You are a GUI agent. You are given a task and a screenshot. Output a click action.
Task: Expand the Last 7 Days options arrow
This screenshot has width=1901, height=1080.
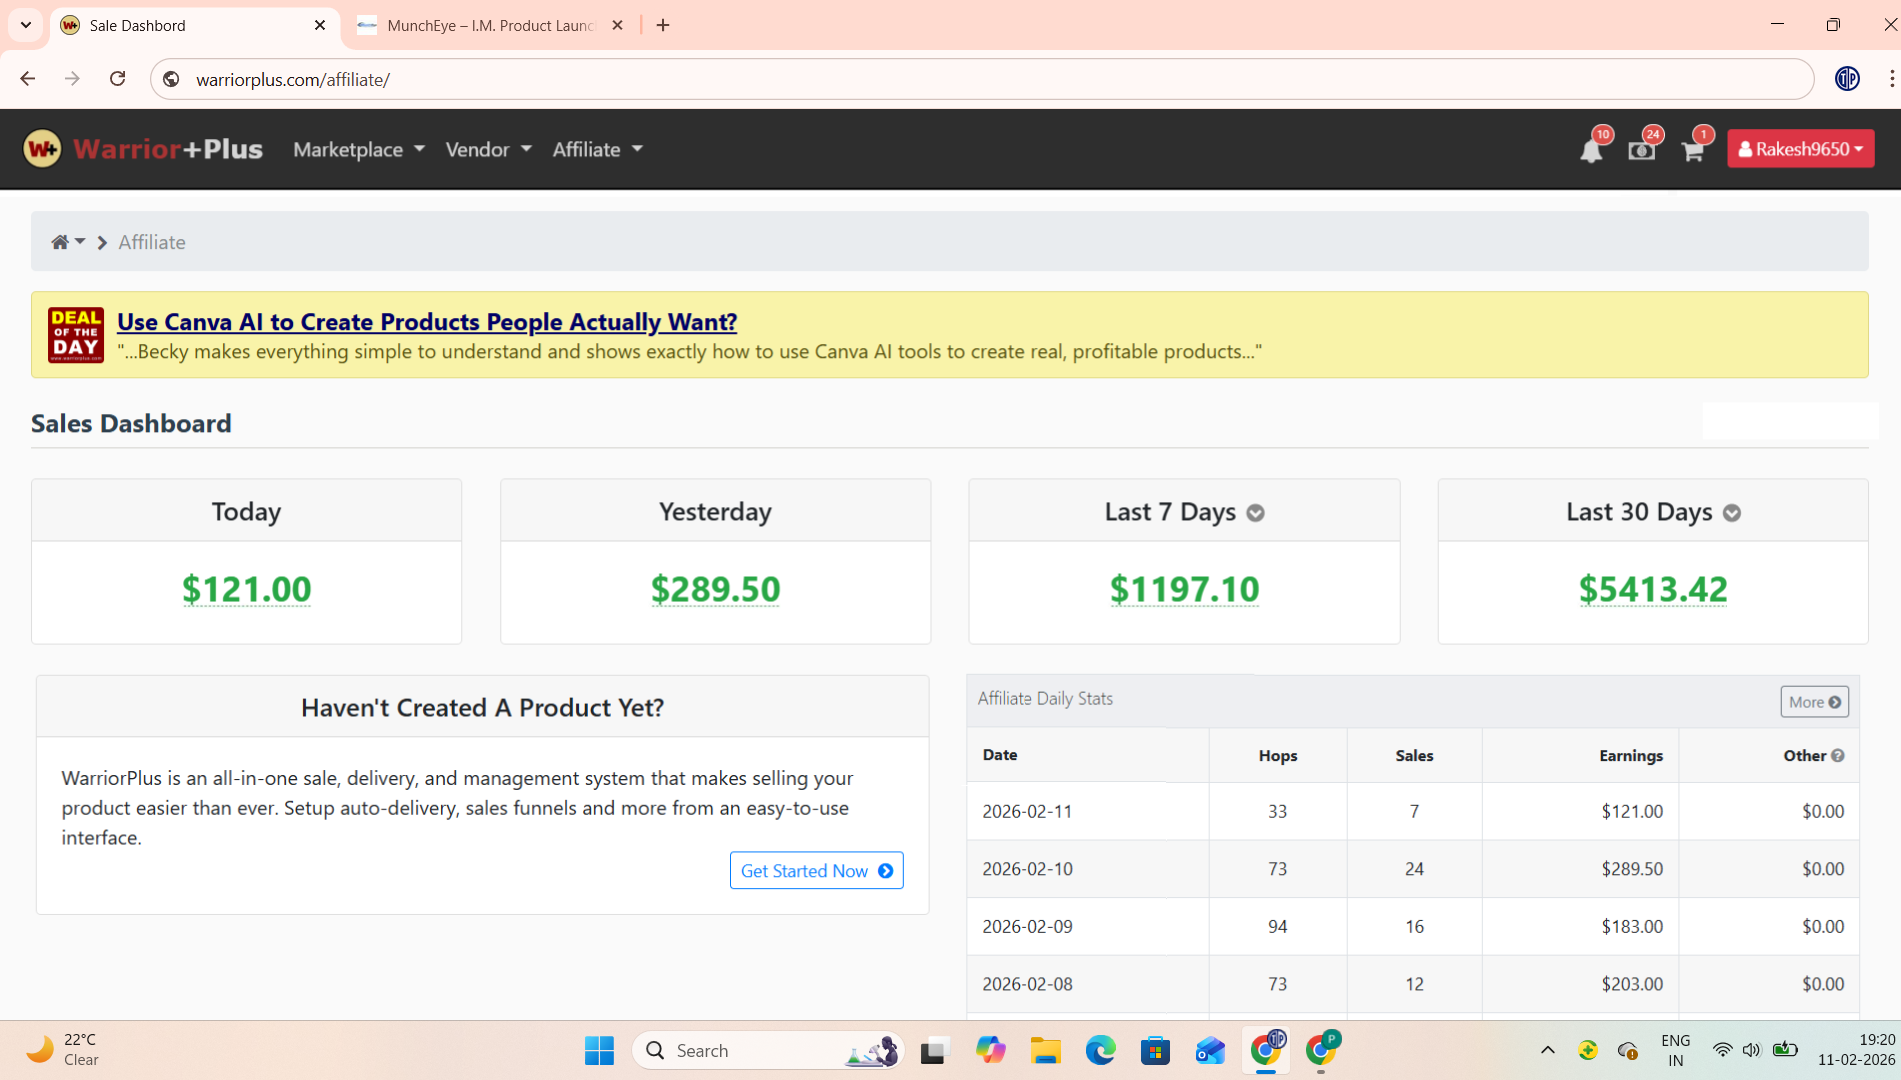(x=1255, y=513)
